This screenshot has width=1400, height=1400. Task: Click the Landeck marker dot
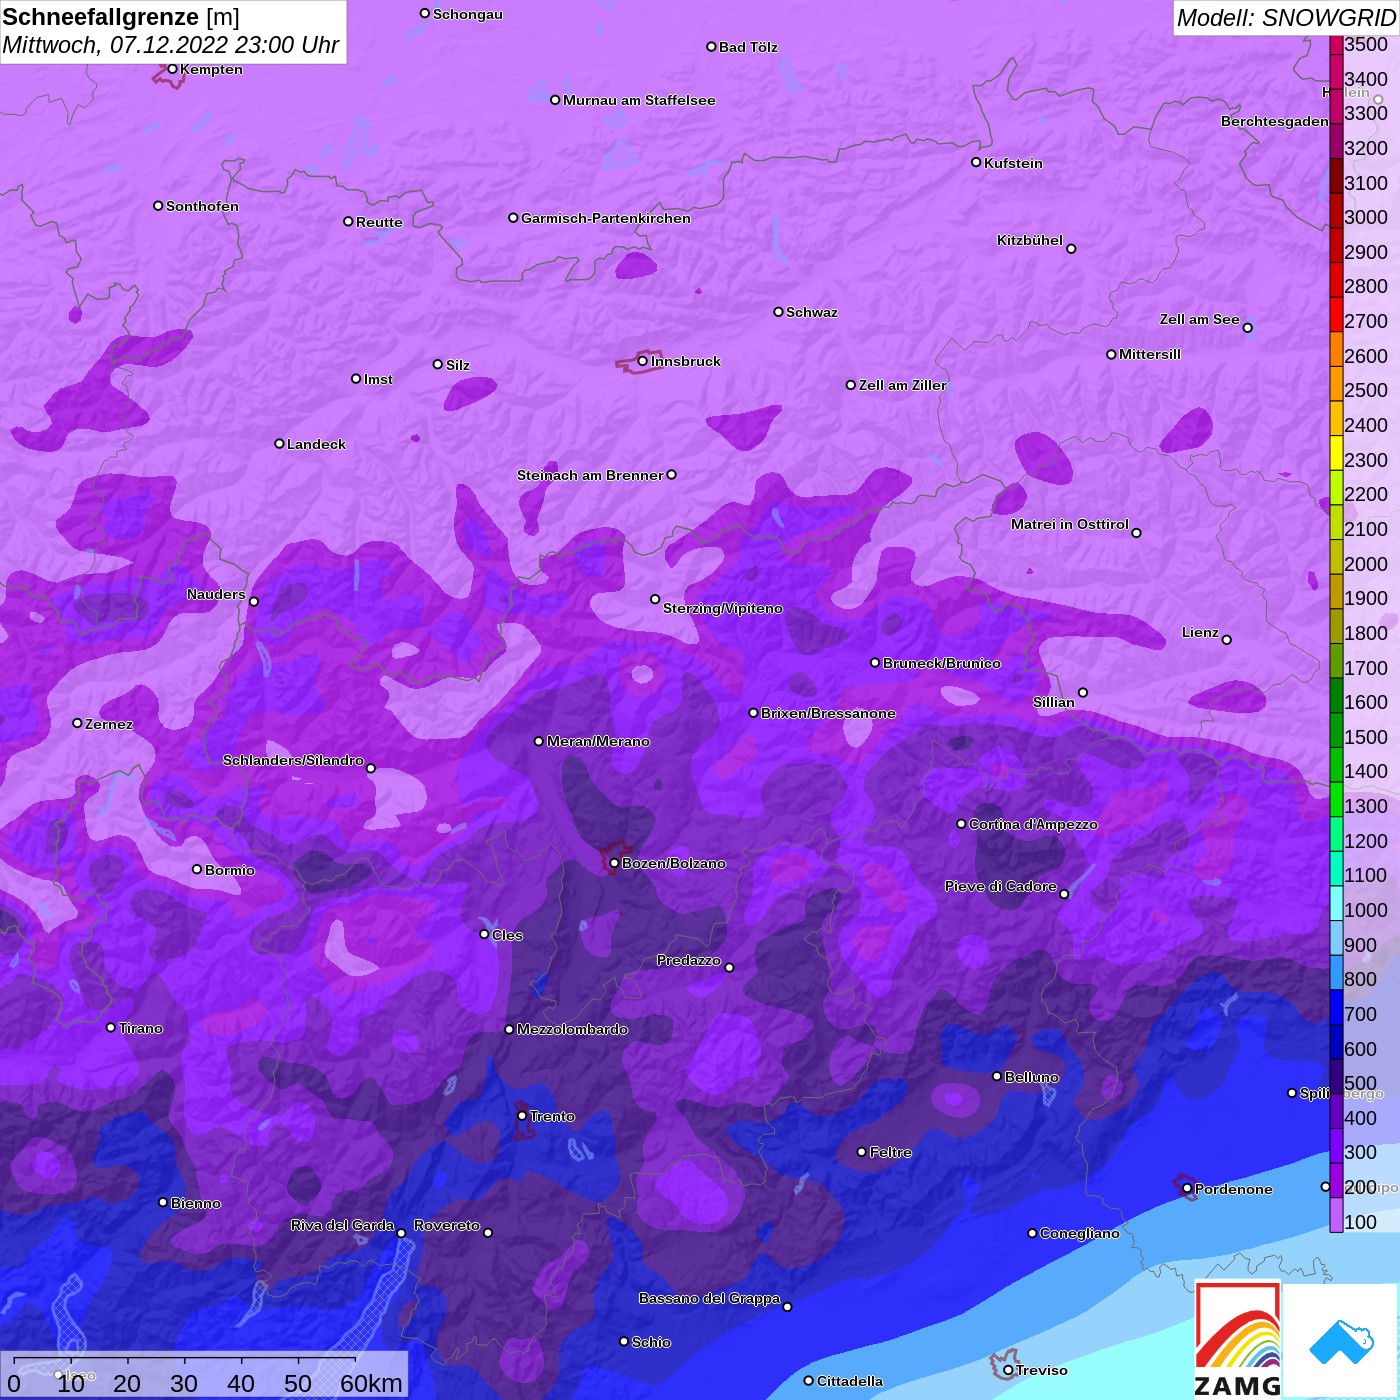279,443
